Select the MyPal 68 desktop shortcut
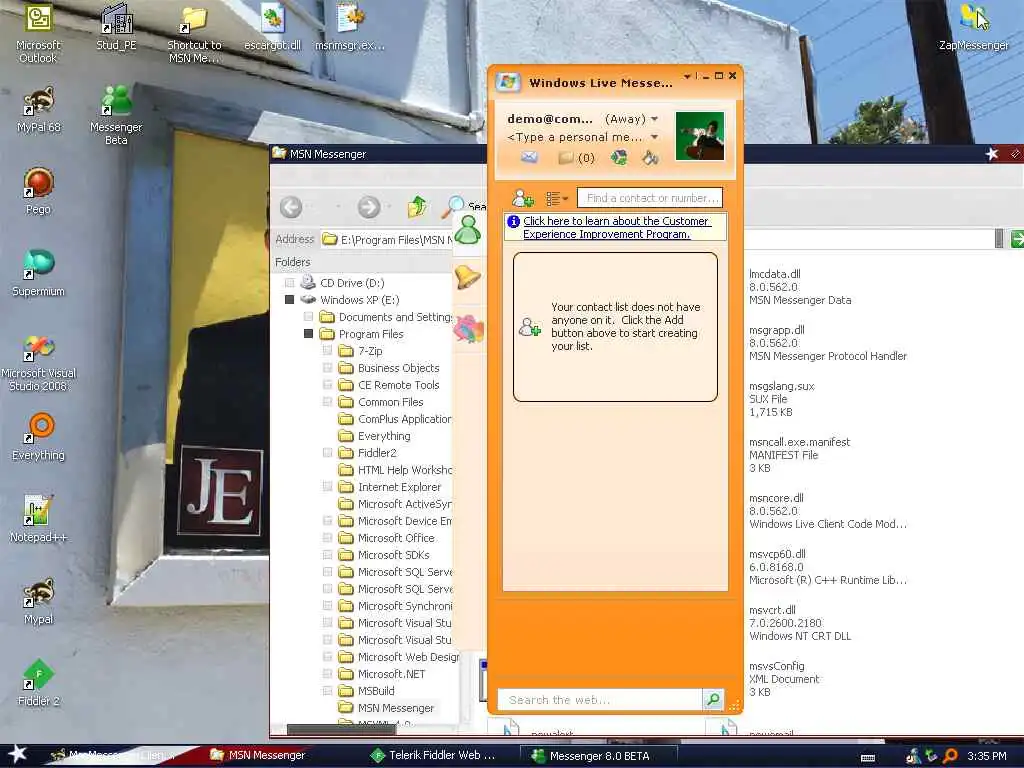The width and height of the screenshot is (1024, 768). 39,110
